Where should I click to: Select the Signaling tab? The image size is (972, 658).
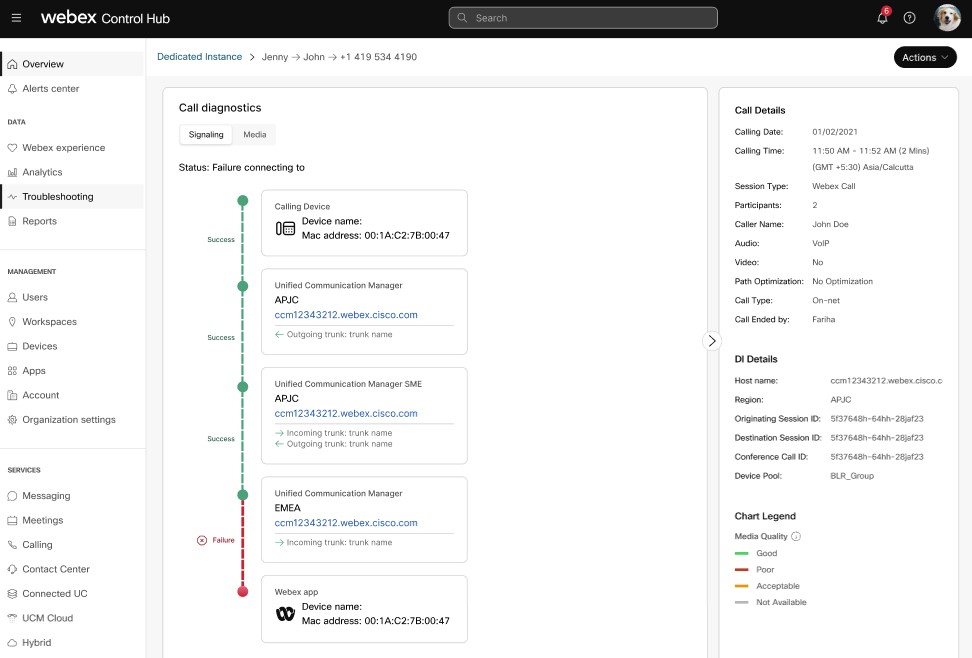pyautogui.click(x=206, y=134)
